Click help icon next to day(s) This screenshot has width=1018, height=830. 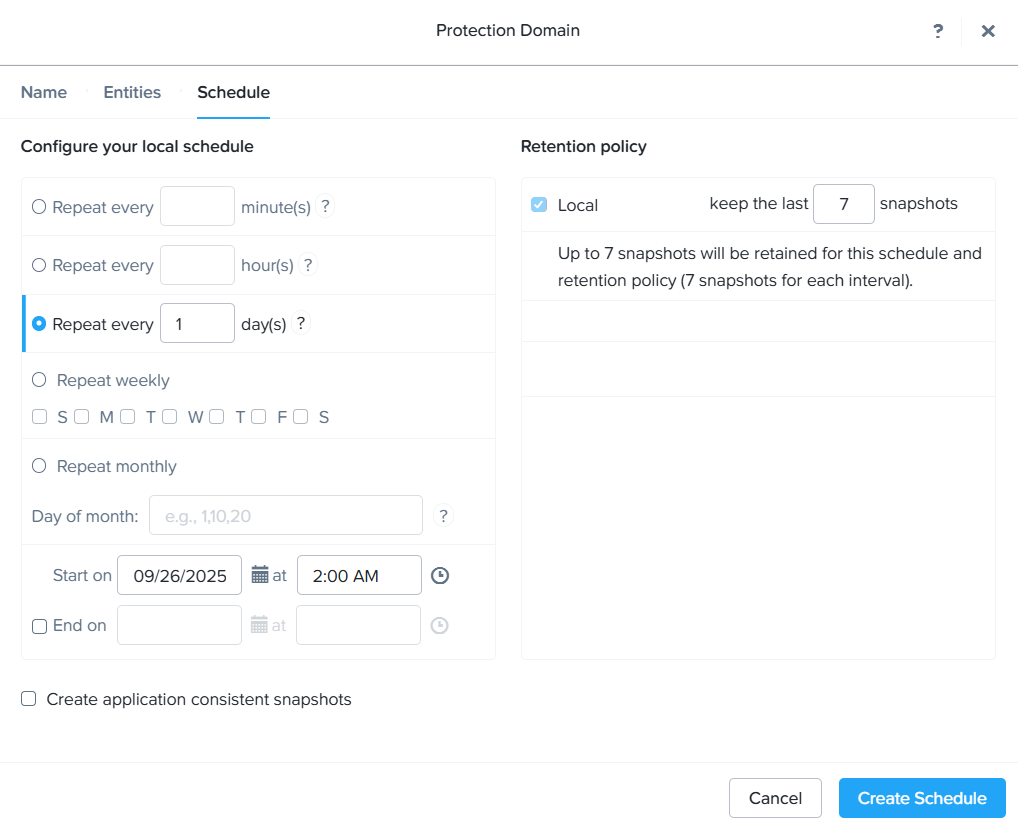tap(301, 324)
